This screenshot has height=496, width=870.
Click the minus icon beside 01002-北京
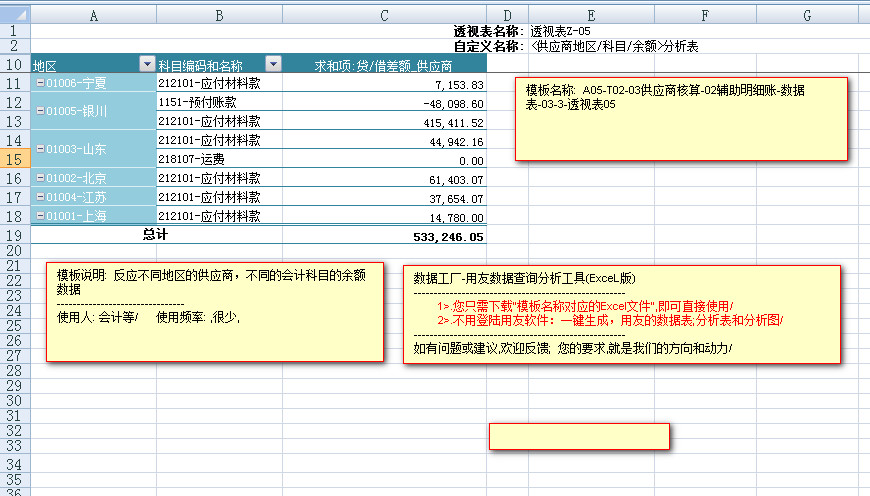tap(40, 179)
